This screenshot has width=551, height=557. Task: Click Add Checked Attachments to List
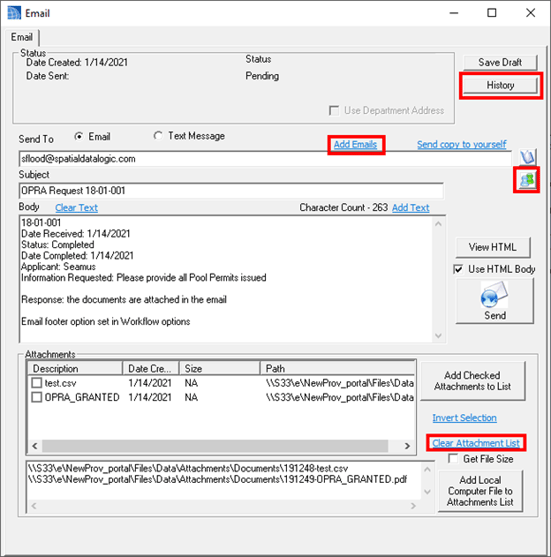[x=472, y=381]
